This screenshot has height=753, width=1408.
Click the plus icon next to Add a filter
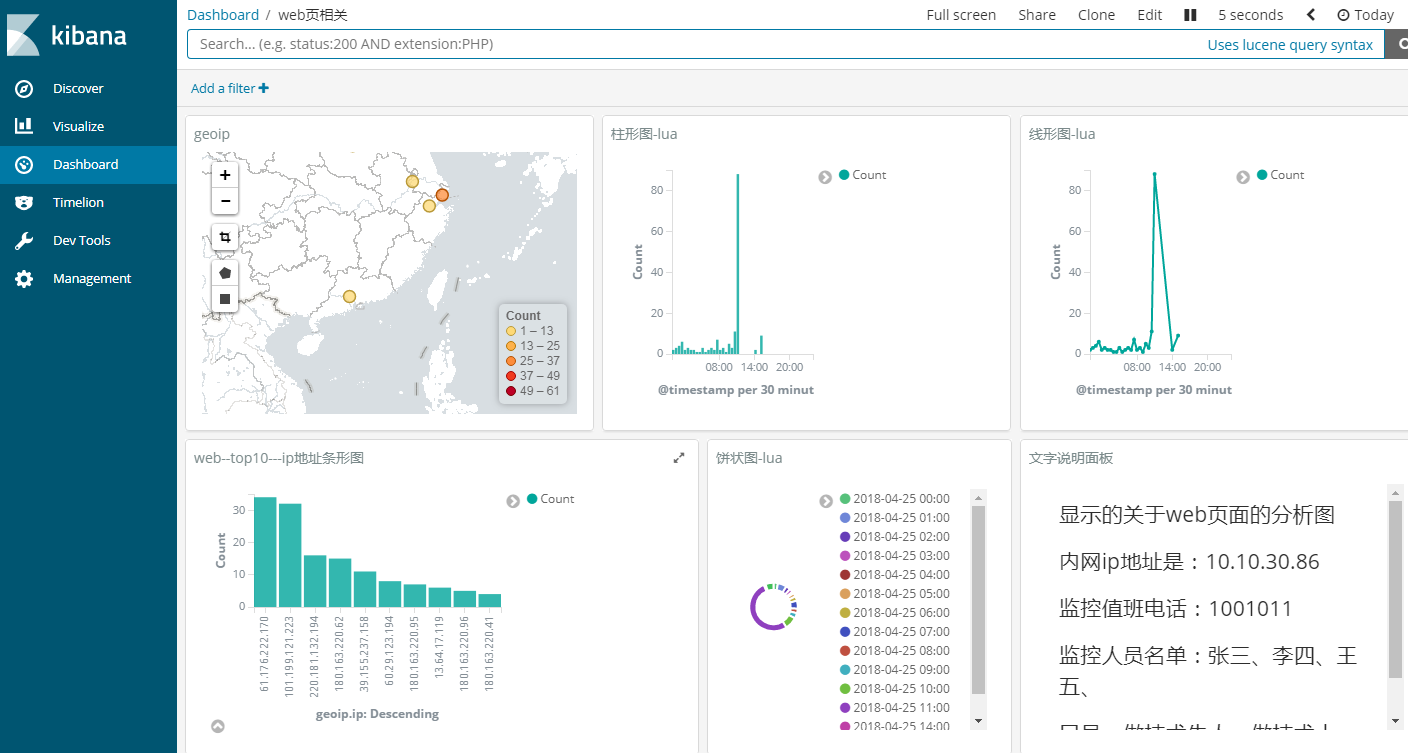[264, 88]
